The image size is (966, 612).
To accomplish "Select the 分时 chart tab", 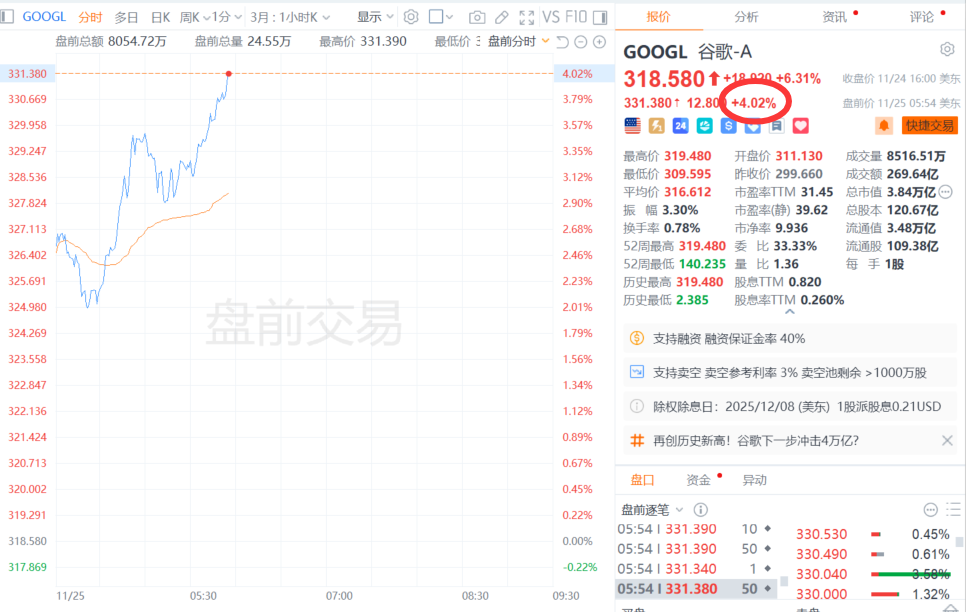I will pyautogui.click(x=90, y=17).
